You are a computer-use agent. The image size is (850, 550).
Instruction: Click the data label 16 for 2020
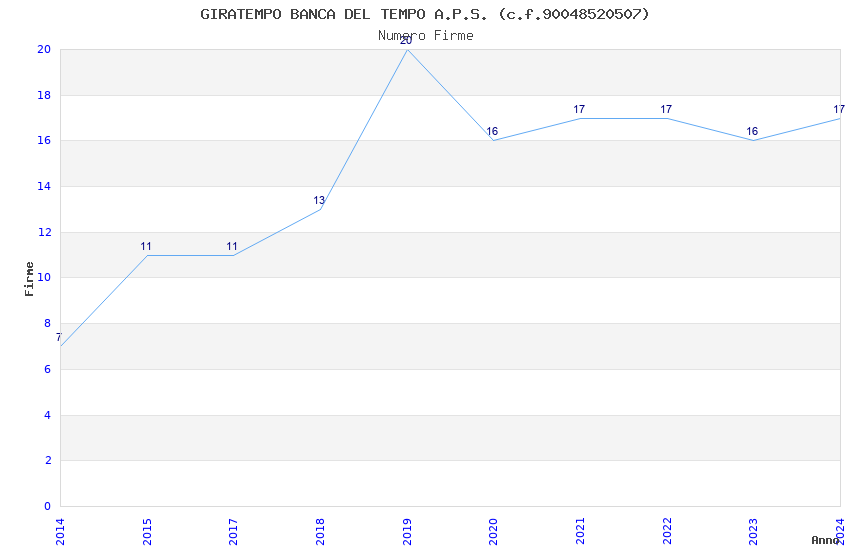point(492,132)
